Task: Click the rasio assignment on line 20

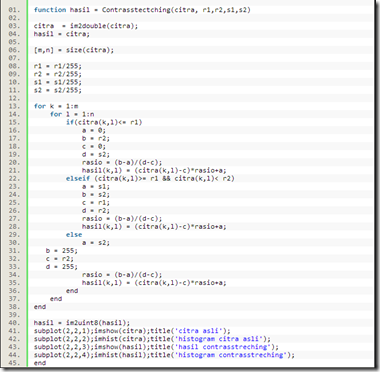Action: coord(122,162)
